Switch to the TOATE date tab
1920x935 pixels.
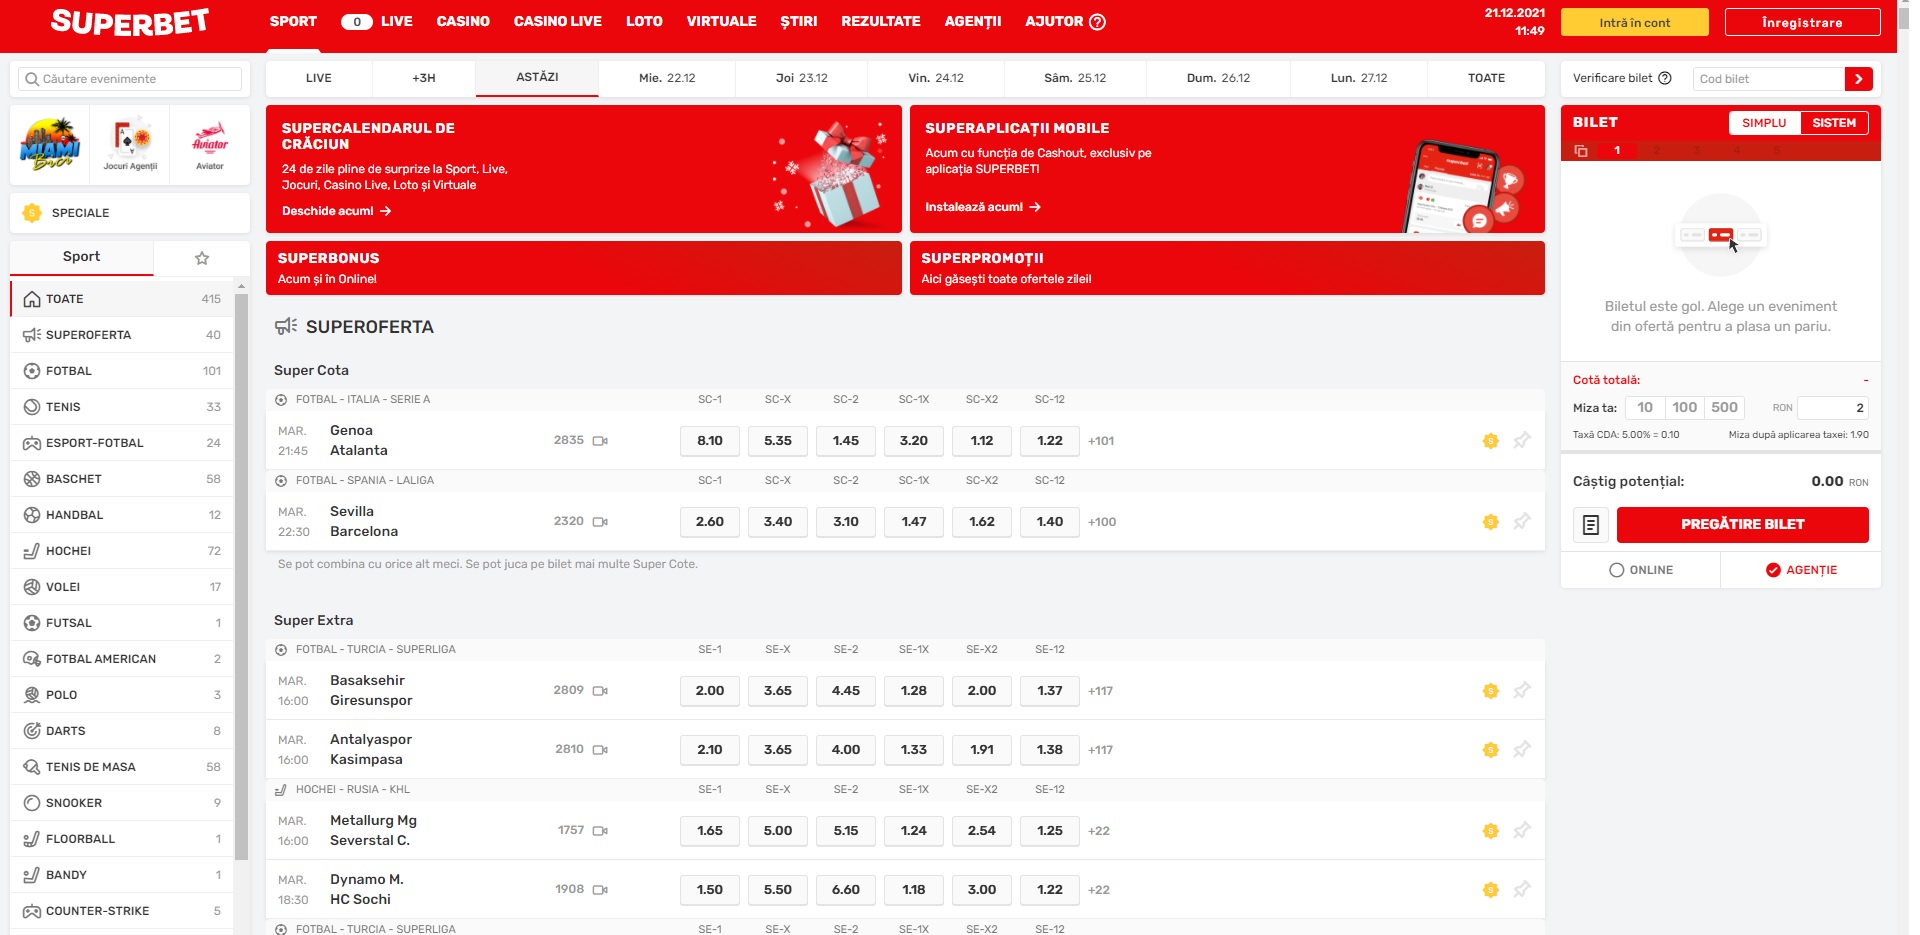click(1486, 78)
